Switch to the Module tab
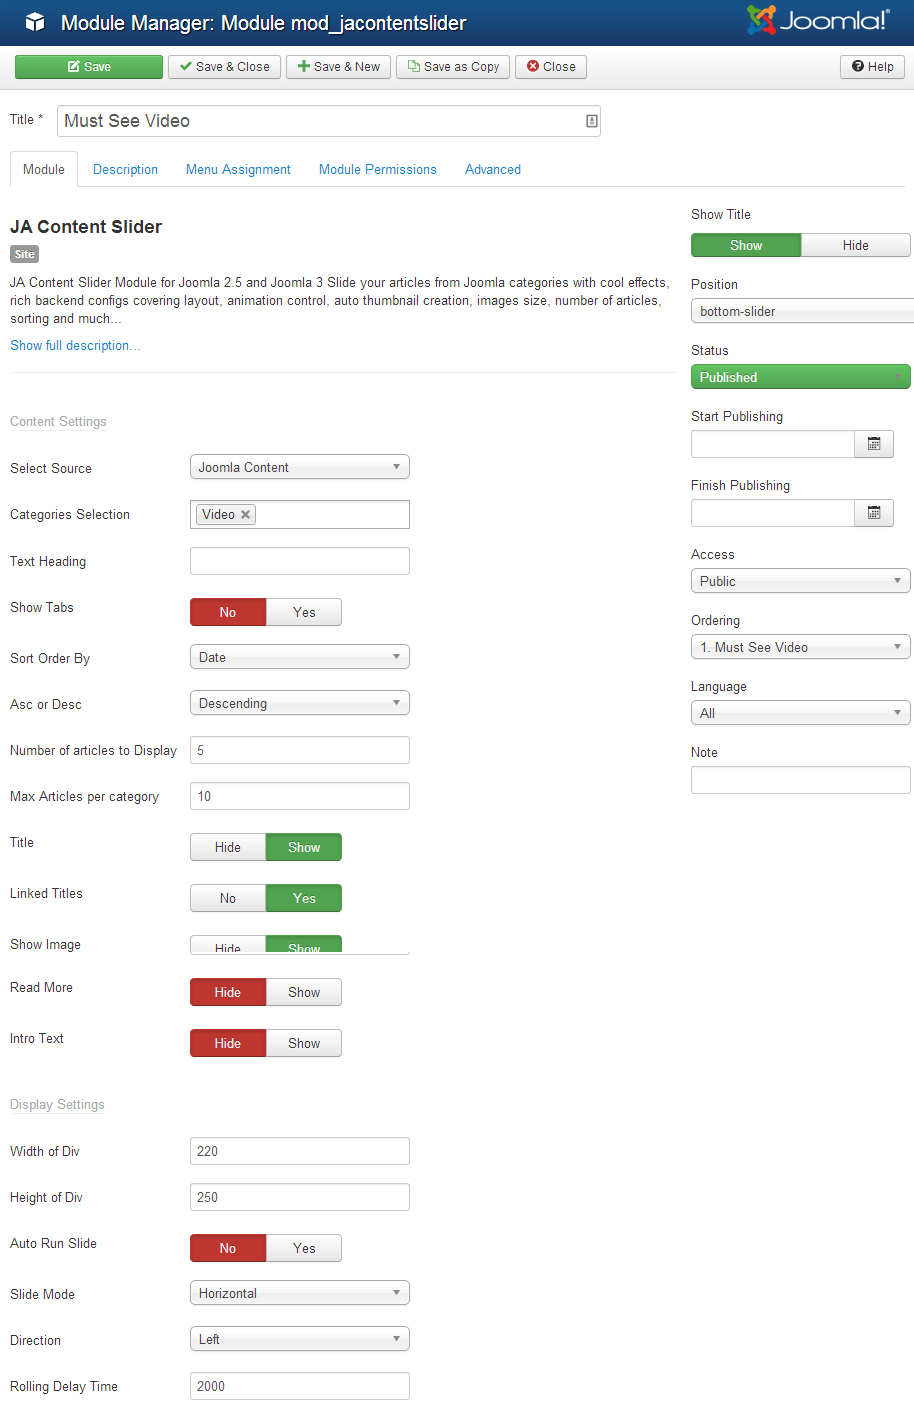Image resolution: width=914 pixels, height=1417 pixels. [44, 169]
